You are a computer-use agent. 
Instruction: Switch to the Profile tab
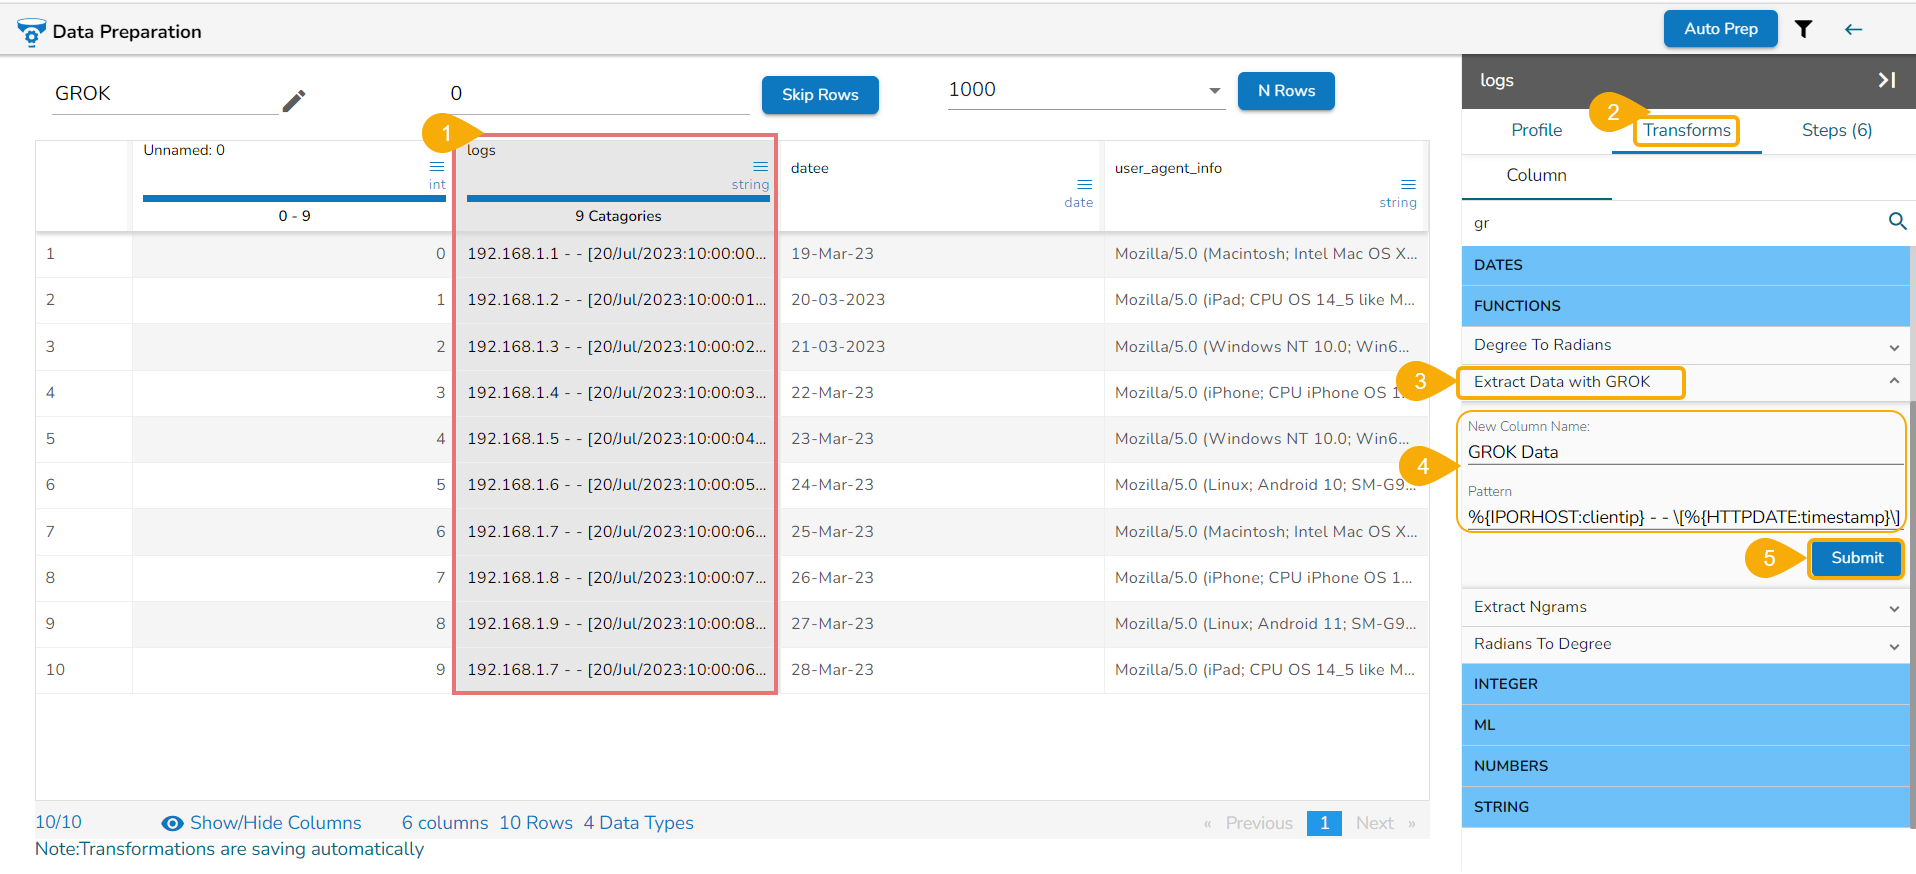[x=1536, y=130]
